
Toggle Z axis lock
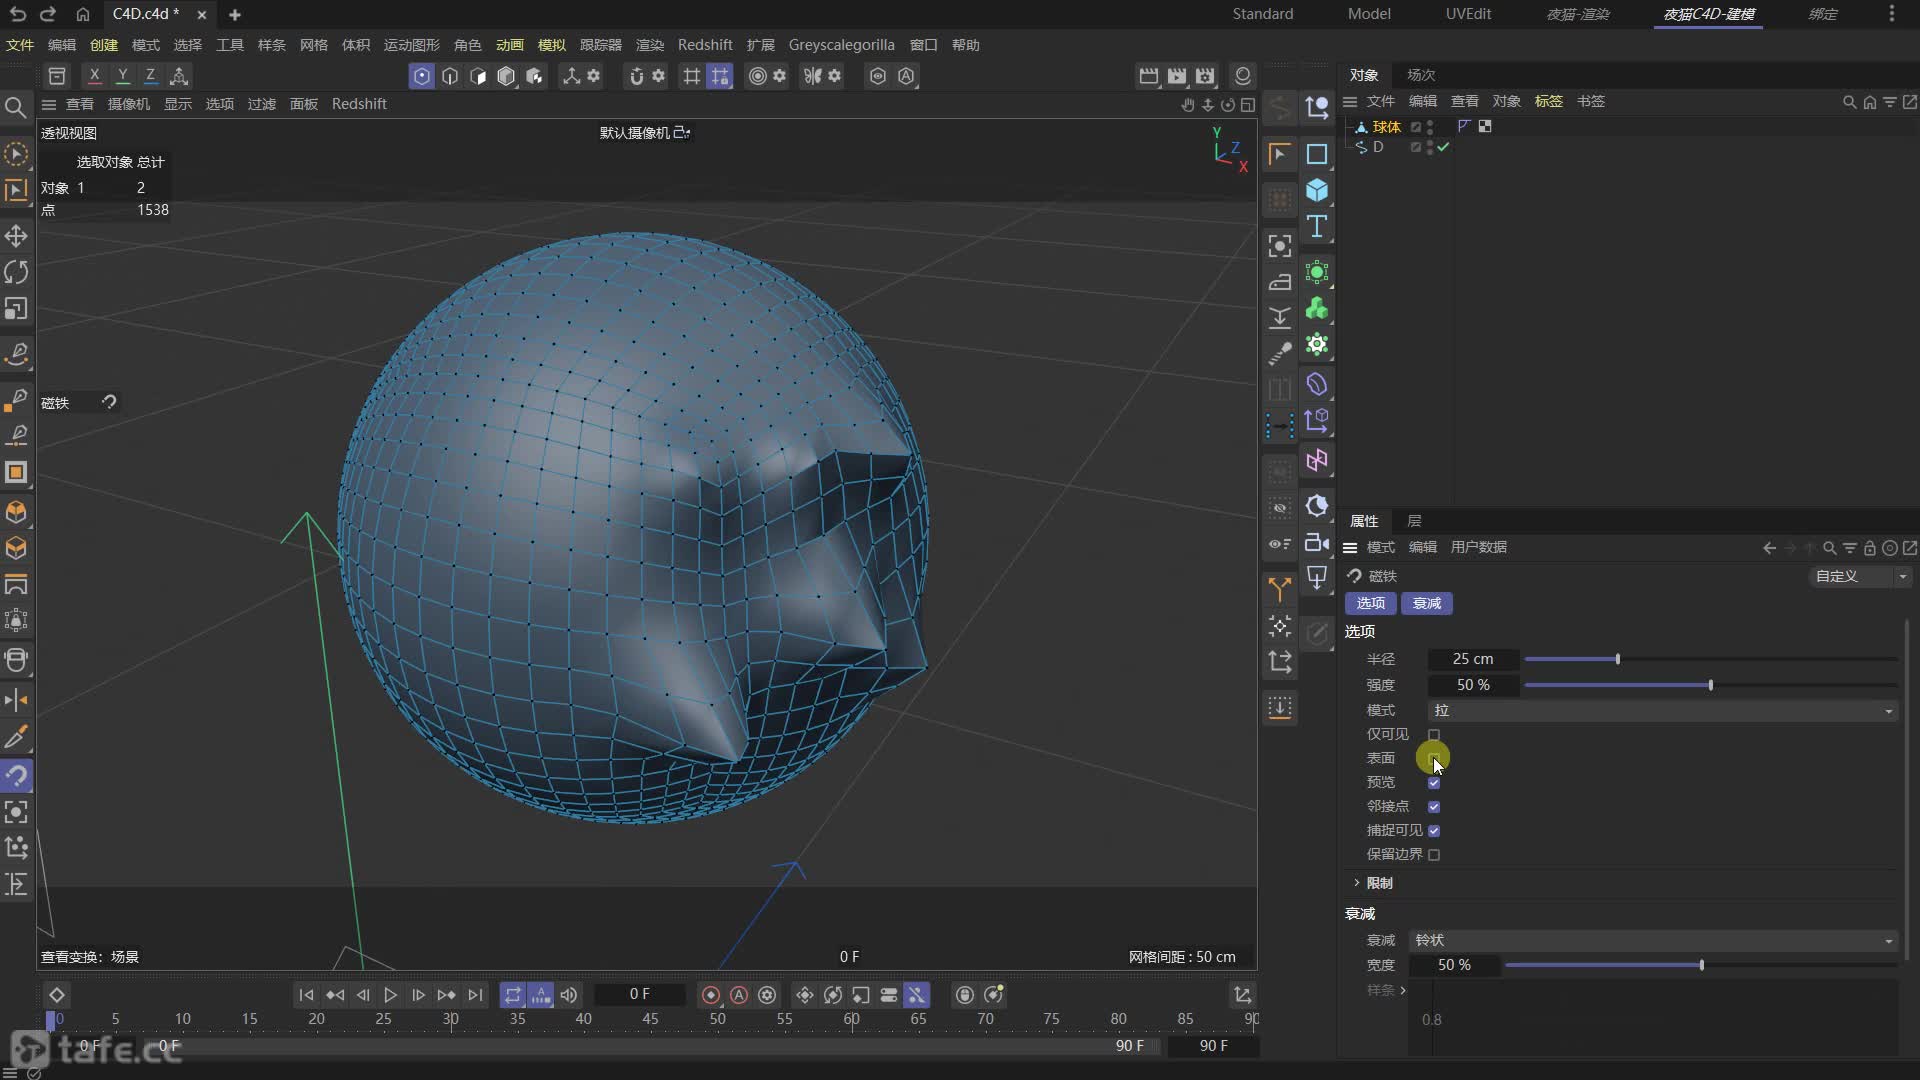(x=150, y=75)
